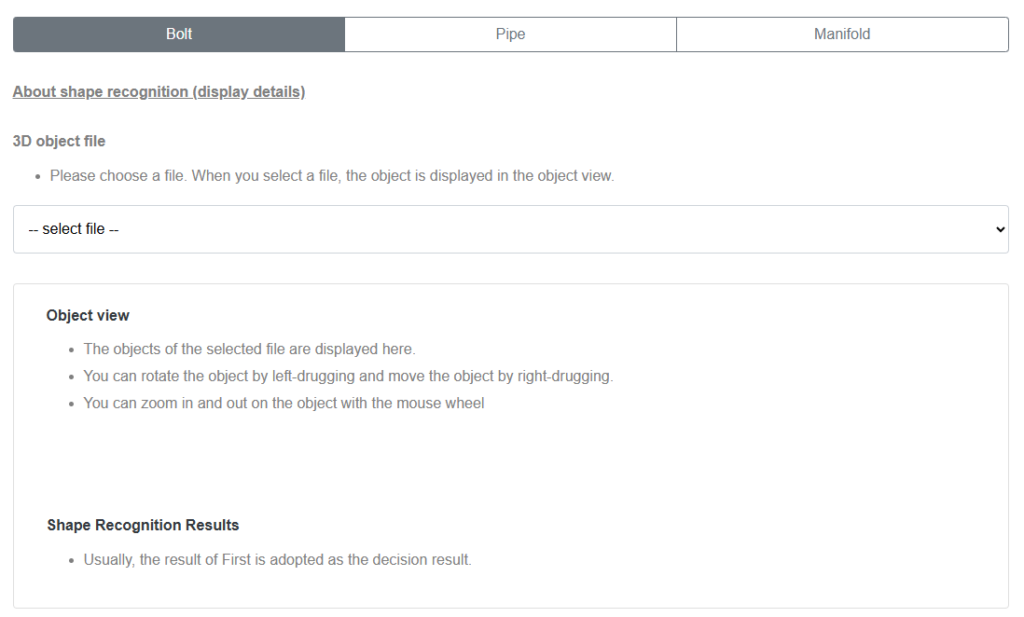Click the rotate by left-drugging instruction line
The image size is (1024, 617).
[x=348, y=376]
